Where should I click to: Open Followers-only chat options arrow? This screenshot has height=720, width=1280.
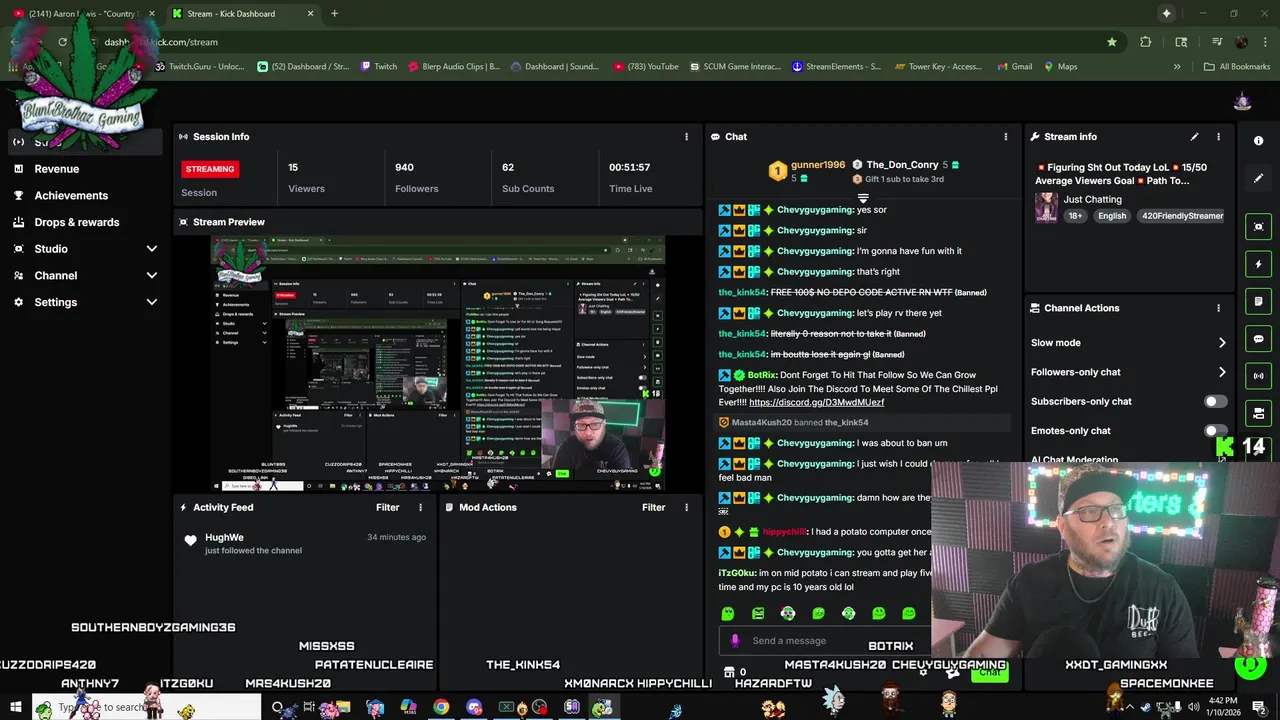tap(1221, 372)
